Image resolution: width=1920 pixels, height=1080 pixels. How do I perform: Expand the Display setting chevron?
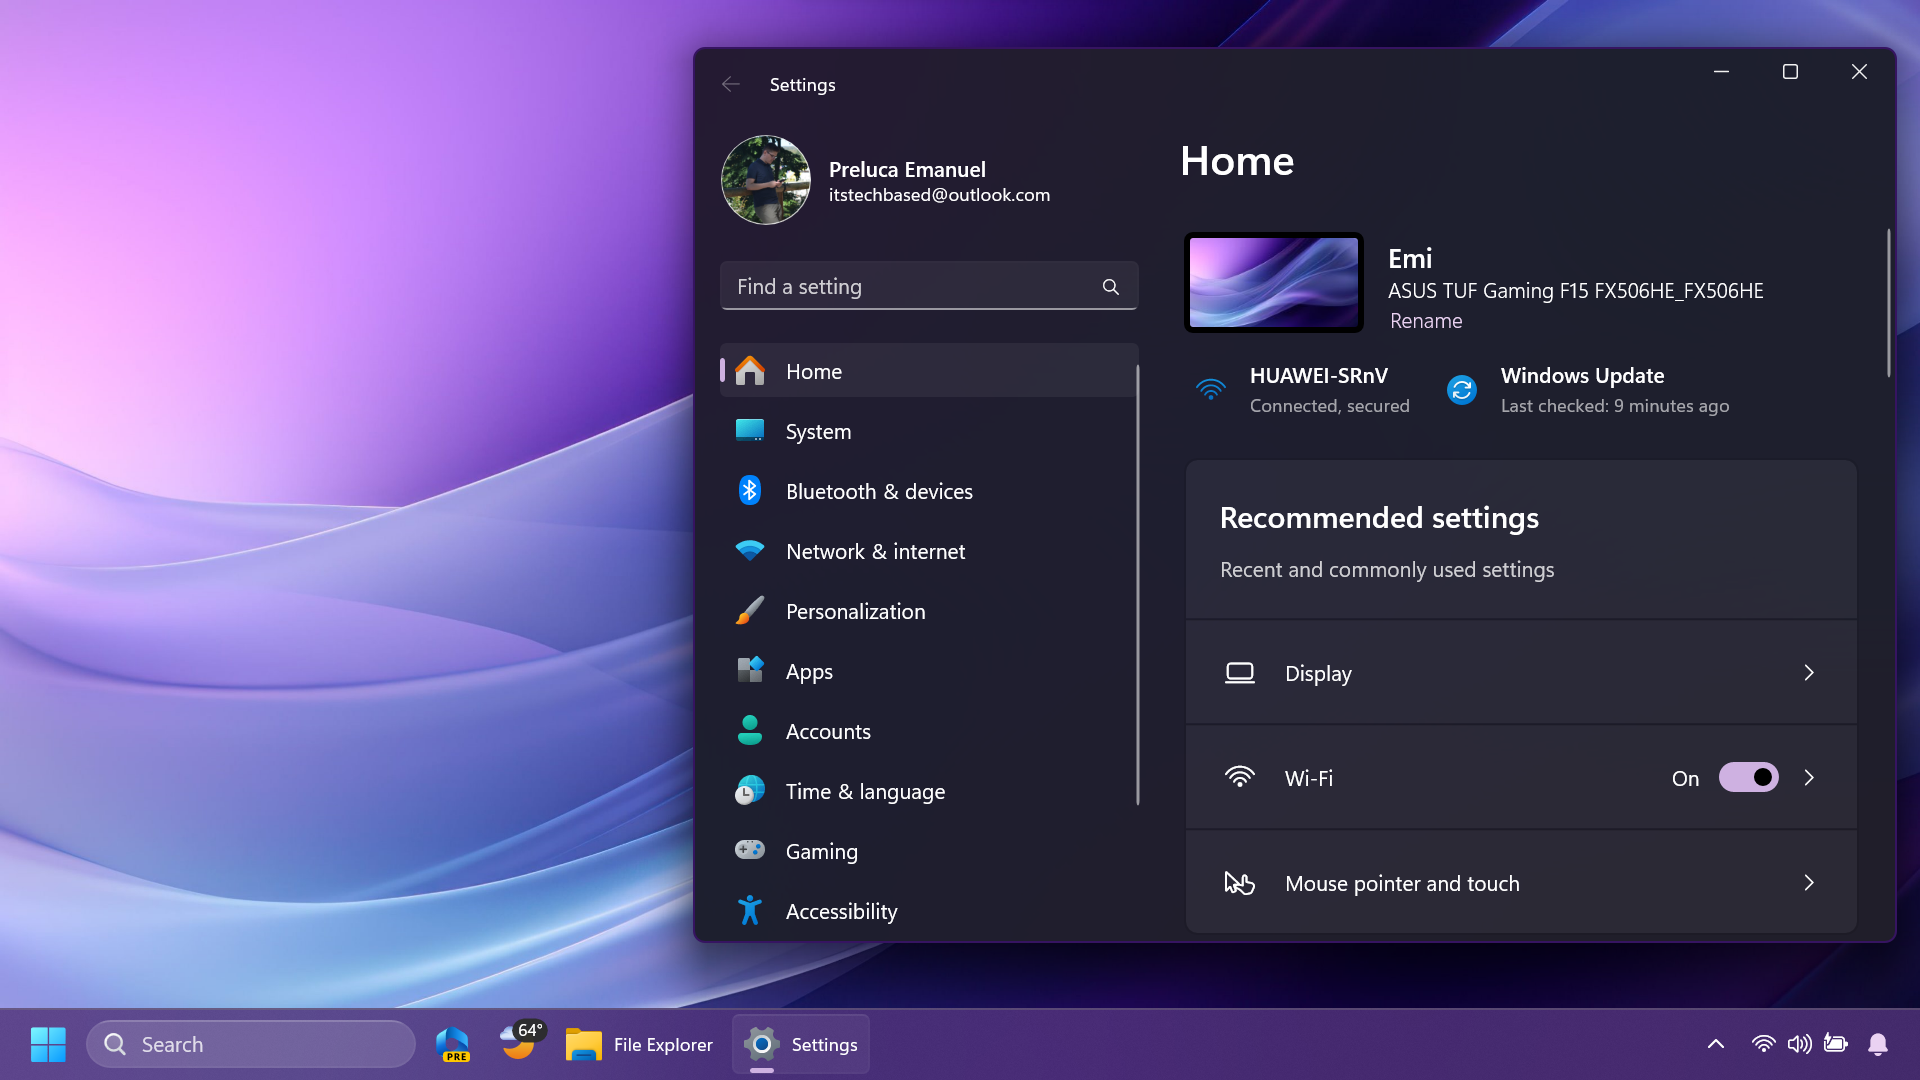pos(1809,673)
